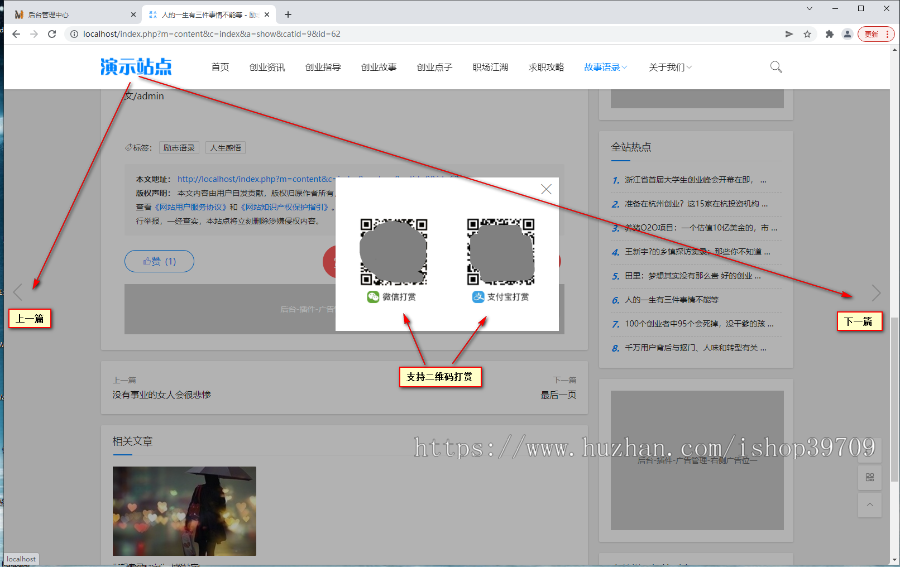Click the floating QR code side button
The height and width of the screenshot is (567, 900).
870,477
